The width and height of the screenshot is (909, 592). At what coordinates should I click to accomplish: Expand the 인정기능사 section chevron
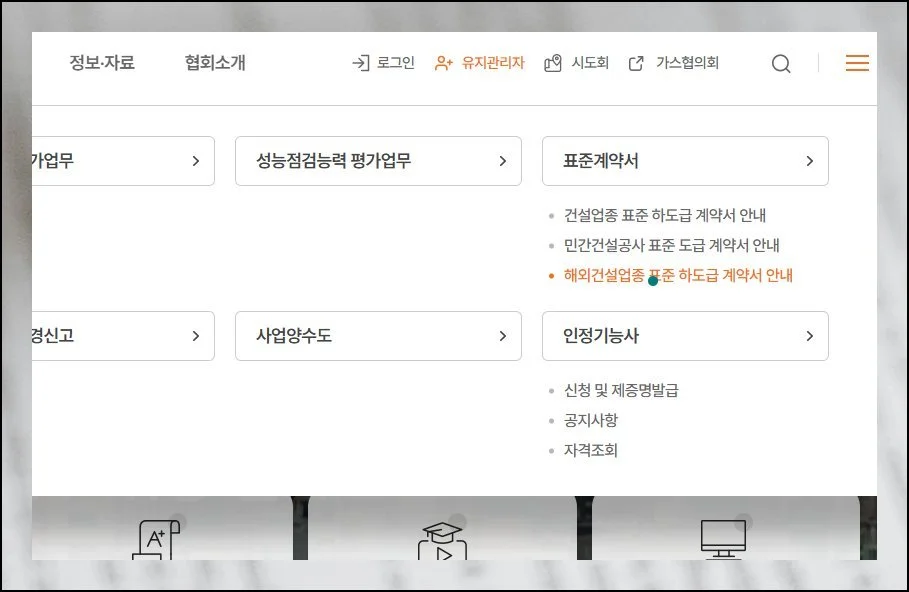pyautogui.click(x=810, y=336)
